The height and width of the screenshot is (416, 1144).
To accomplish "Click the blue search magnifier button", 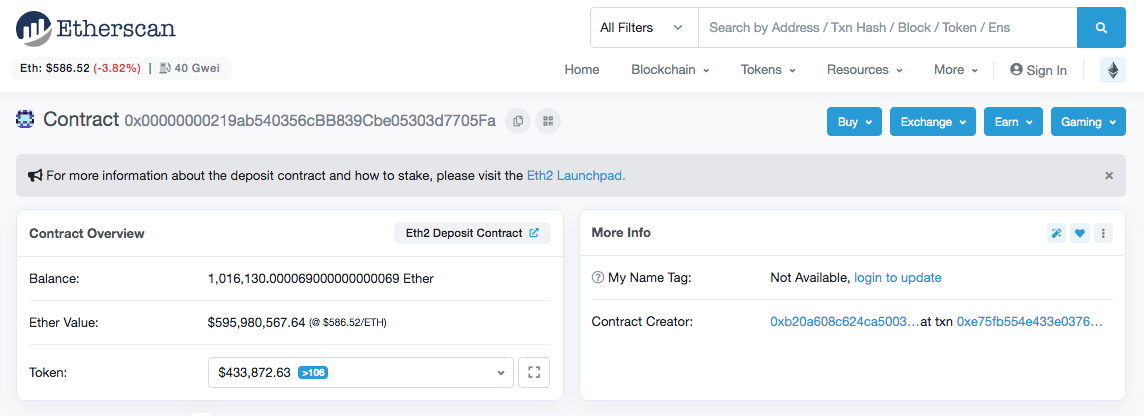I will (x=1101, y=28).
